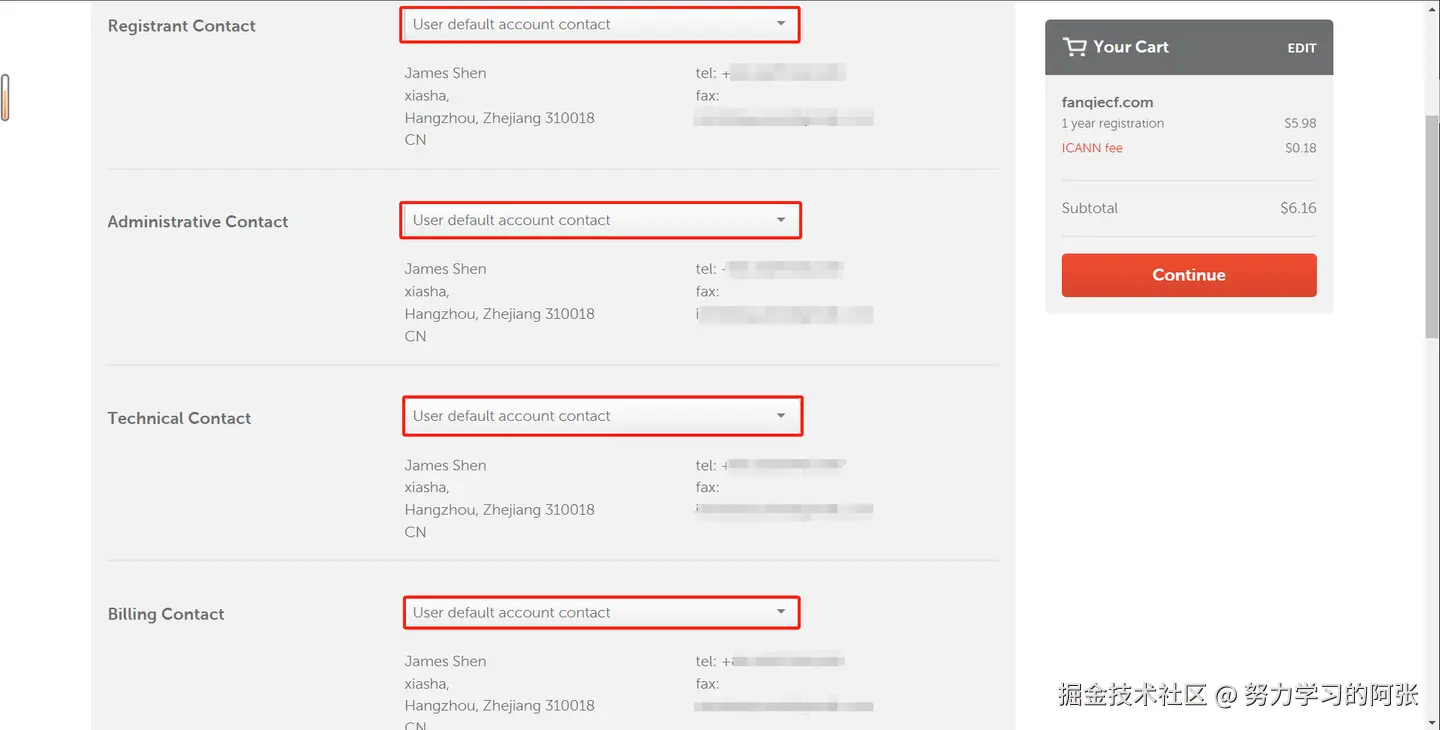The image size is (1440, 730).
Task: Click the fanqiecf.com domain name
Action: coord(1107,102)
